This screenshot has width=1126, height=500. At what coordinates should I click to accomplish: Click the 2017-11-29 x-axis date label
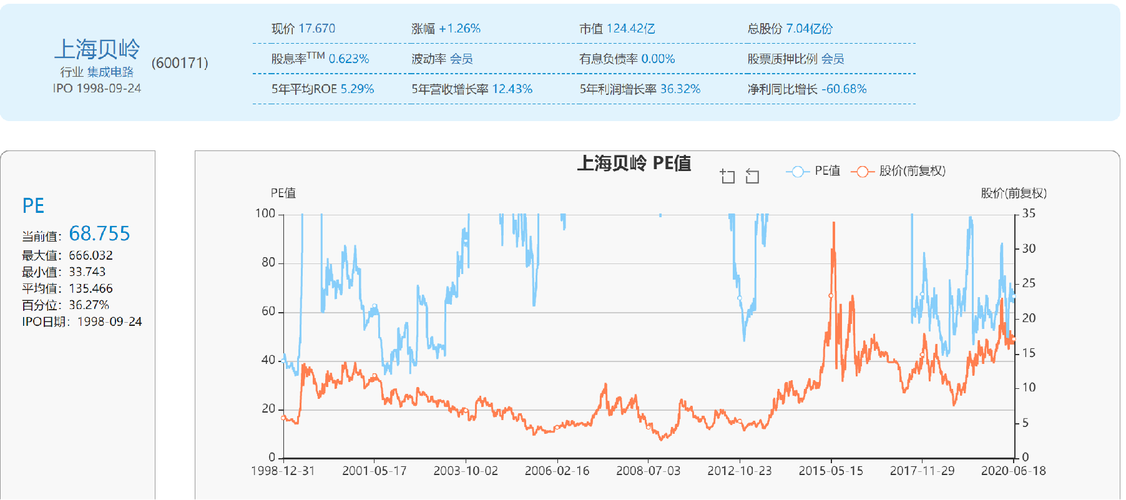923,470
